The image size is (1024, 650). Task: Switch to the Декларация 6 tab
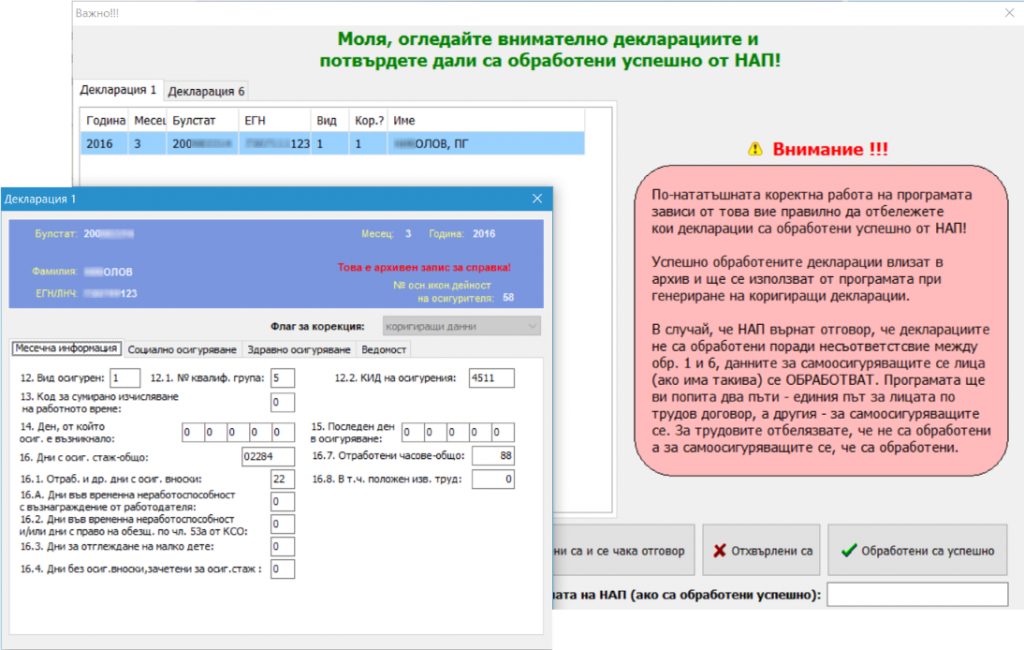(206, 91)
